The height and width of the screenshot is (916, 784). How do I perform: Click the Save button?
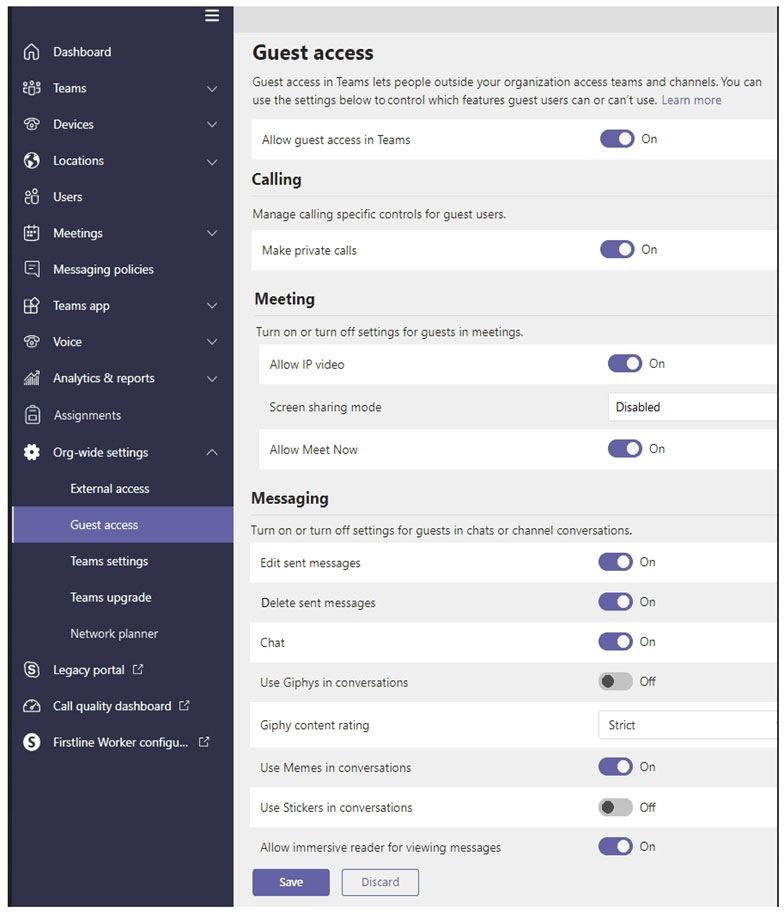291,882
